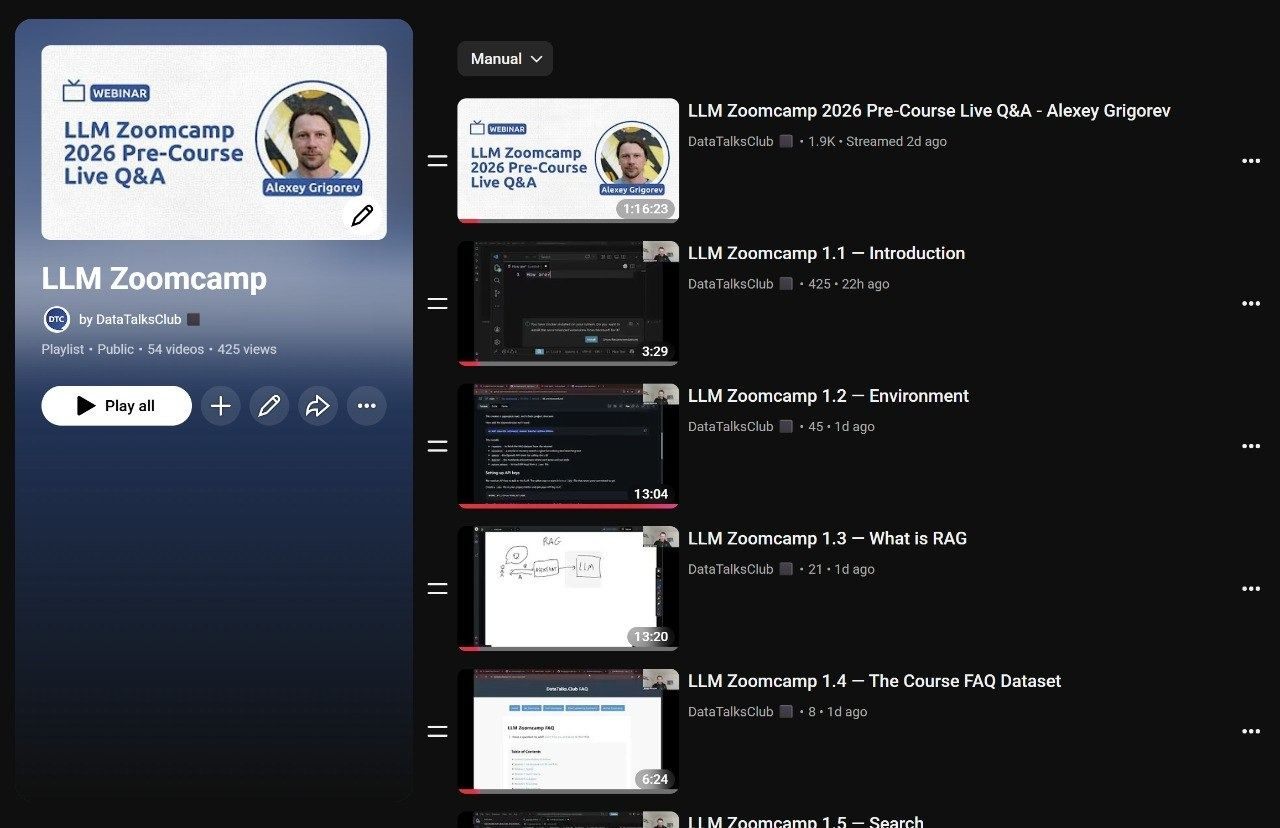Open options menu for 1.2 Environment video
Screen dimensions: 1280x828
click(1250, 446)
